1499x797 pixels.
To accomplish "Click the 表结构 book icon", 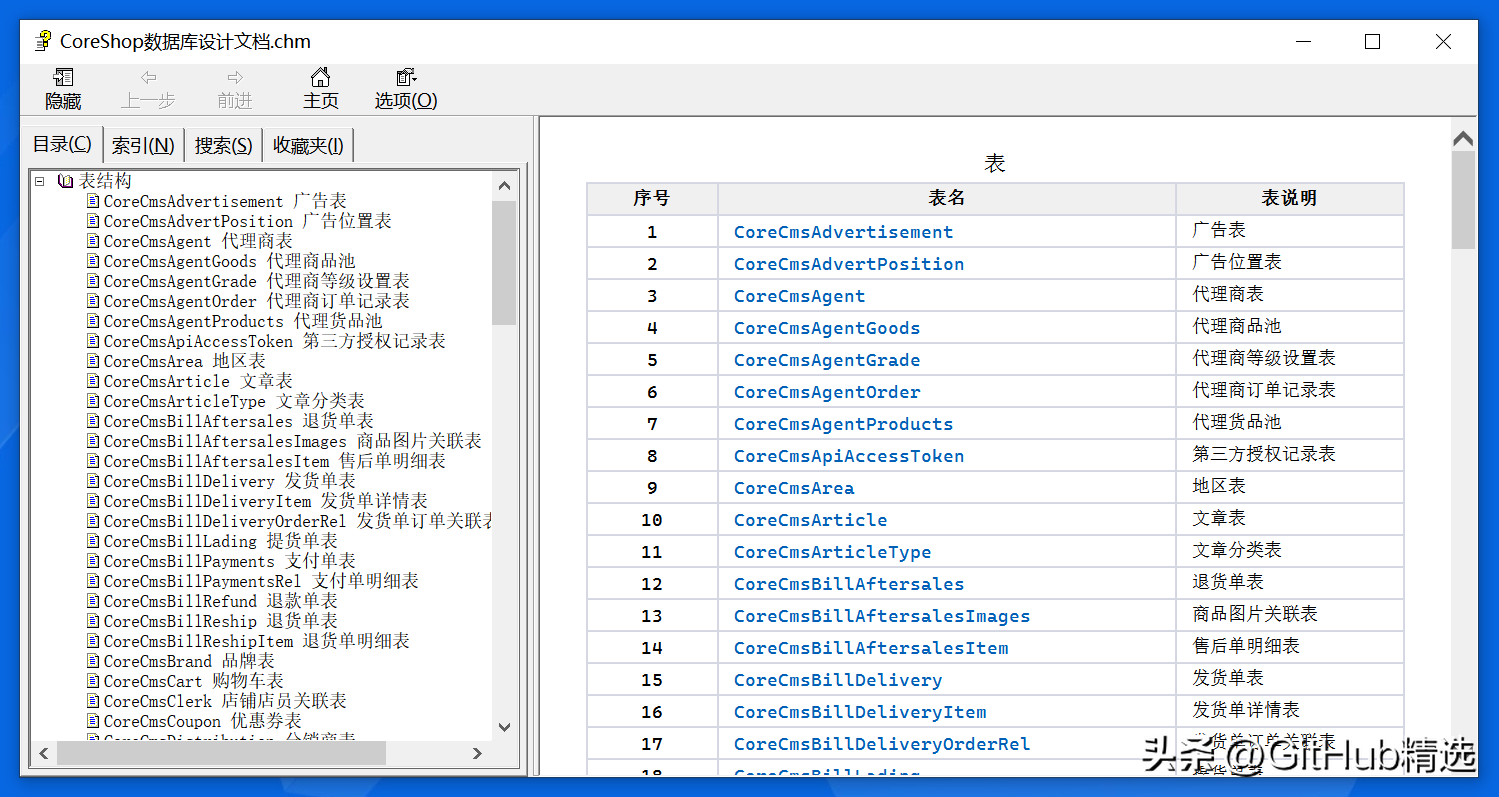I will pos(66,181).
